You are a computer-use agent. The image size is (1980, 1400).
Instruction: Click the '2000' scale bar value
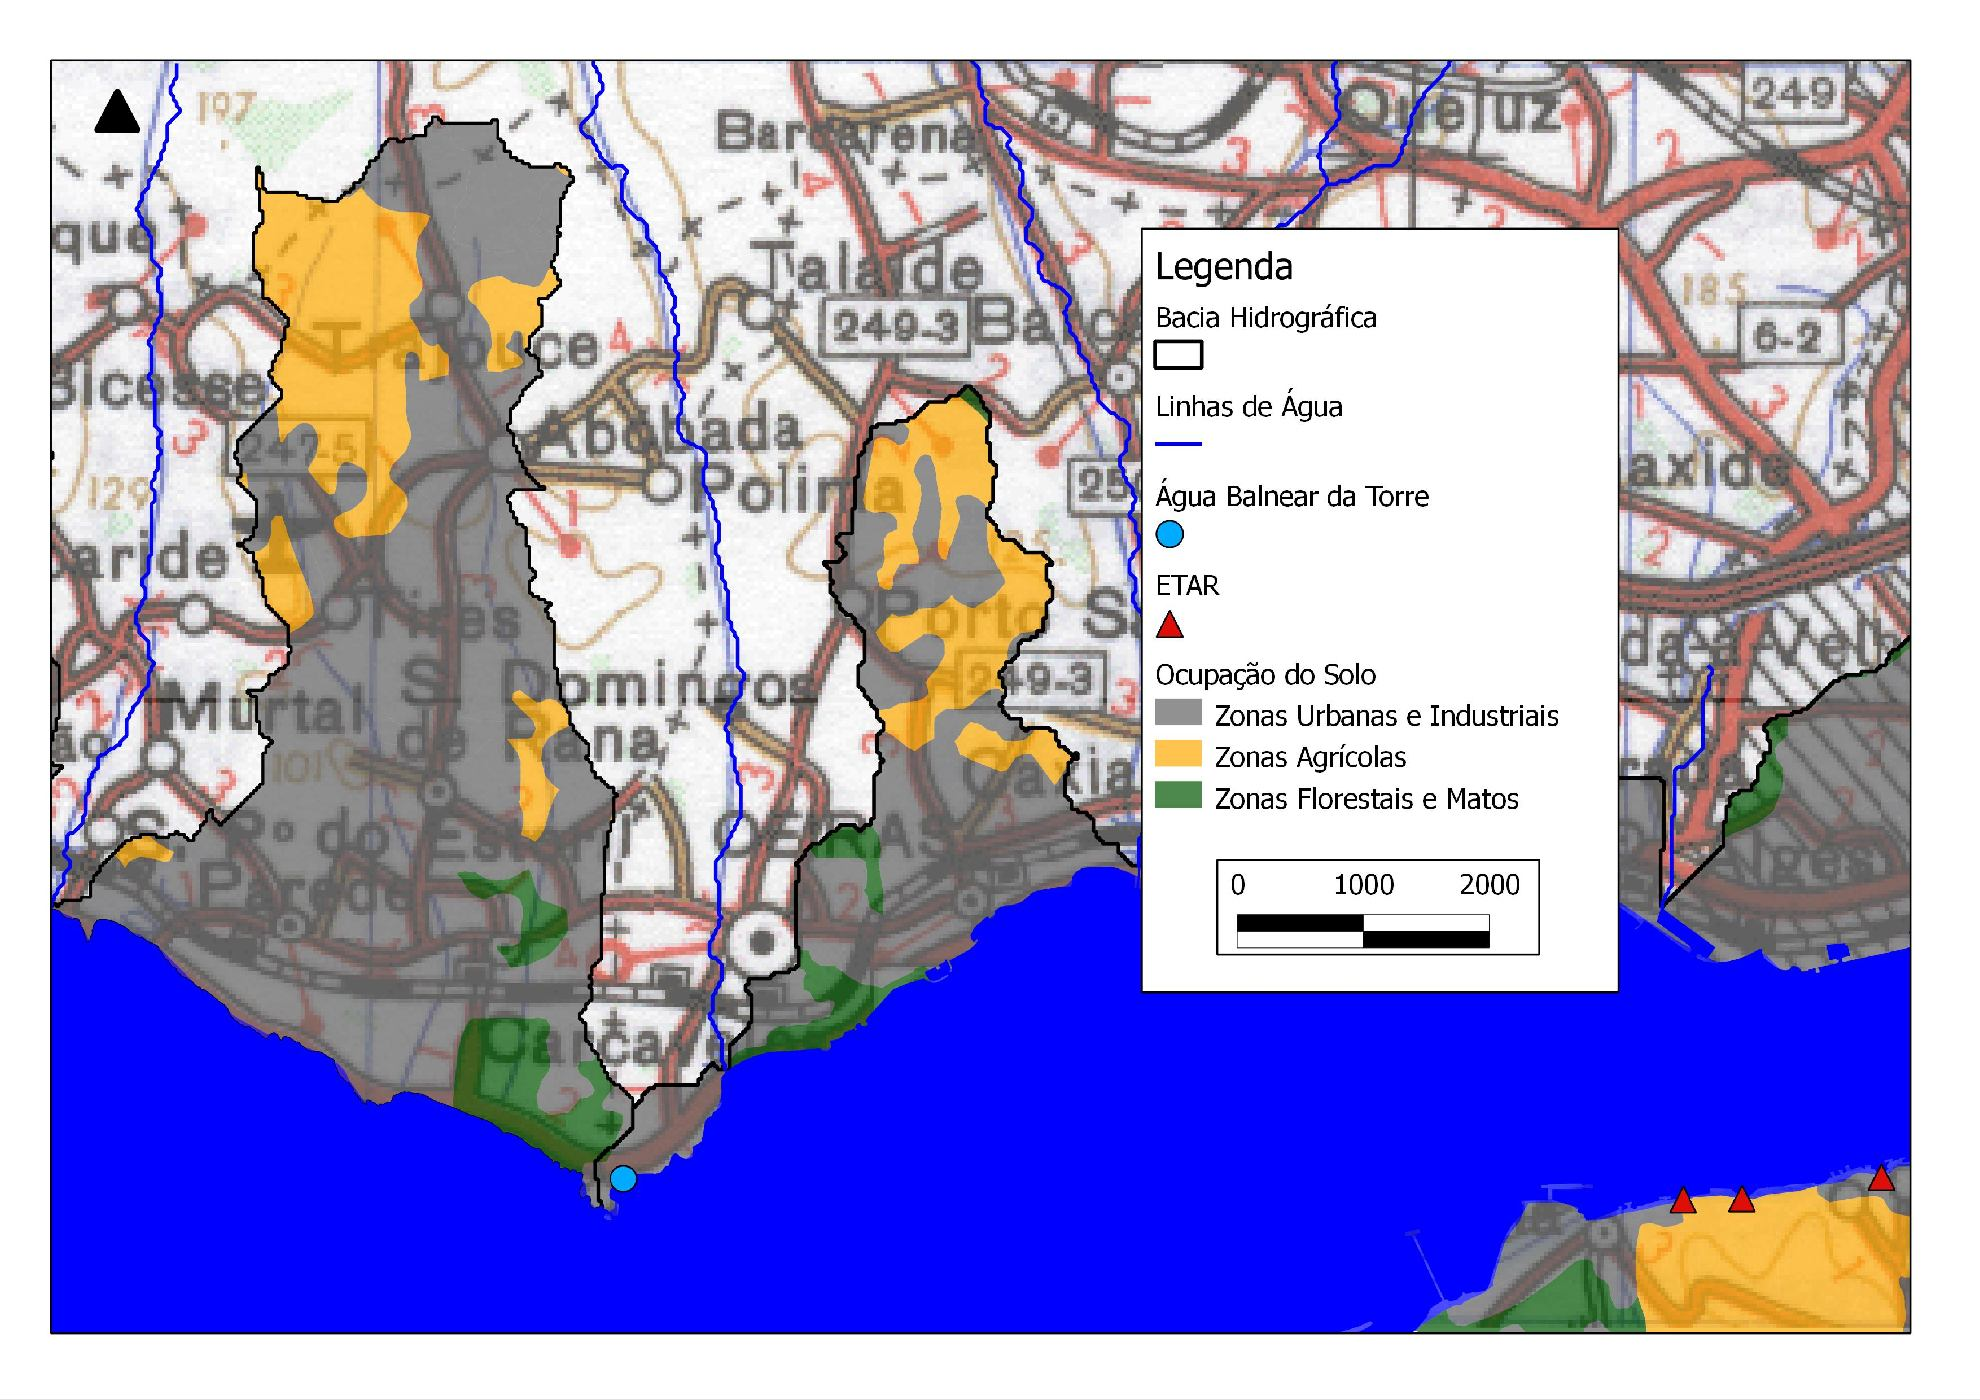[1490, 885]
